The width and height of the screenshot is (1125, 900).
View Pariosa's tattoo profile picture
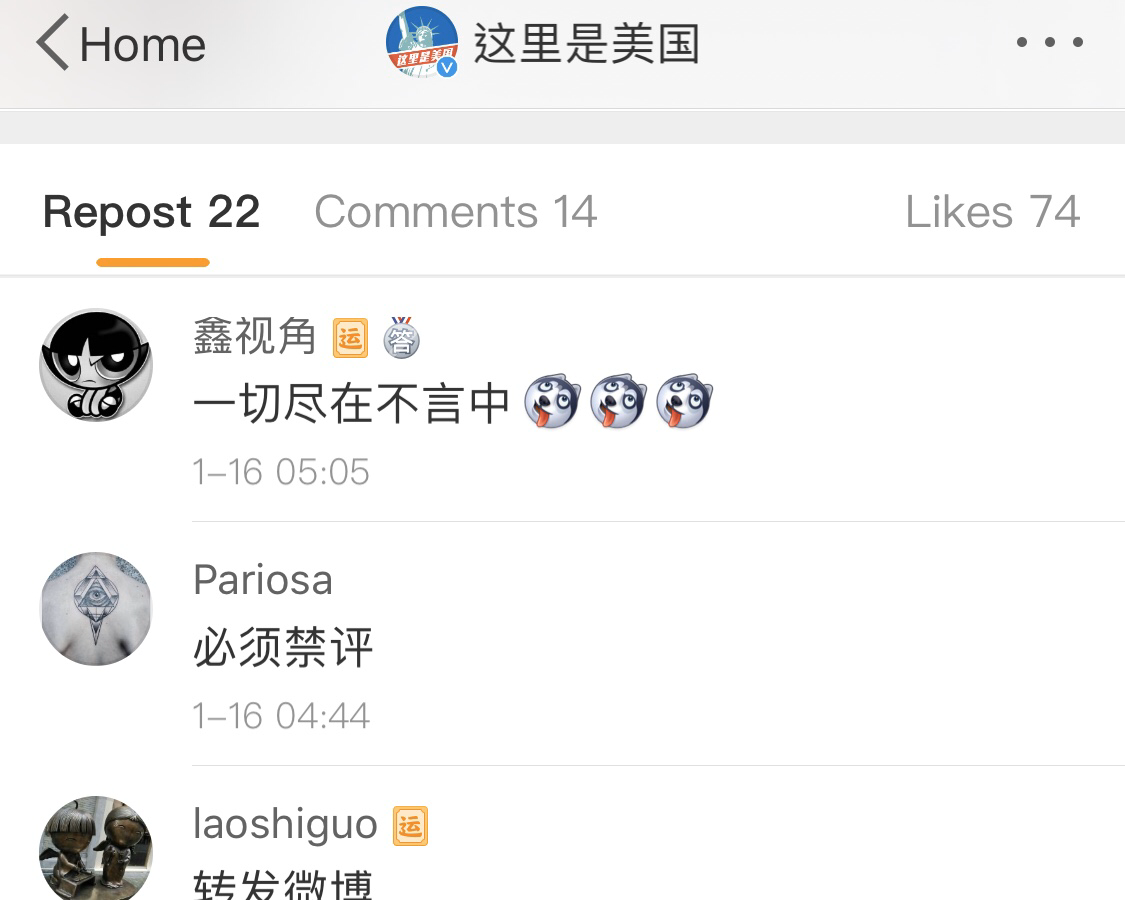(96, 609)
